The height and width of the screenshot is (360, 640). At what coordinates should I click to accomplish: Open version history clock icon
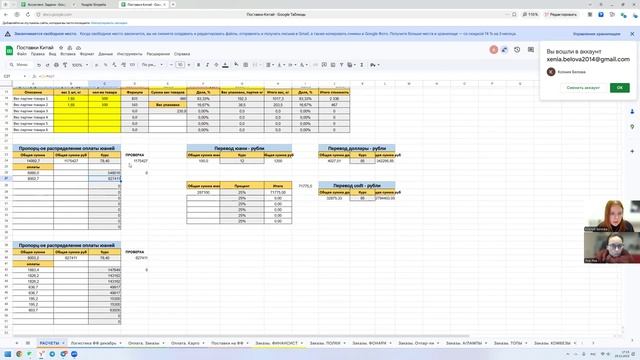[517, 50]
